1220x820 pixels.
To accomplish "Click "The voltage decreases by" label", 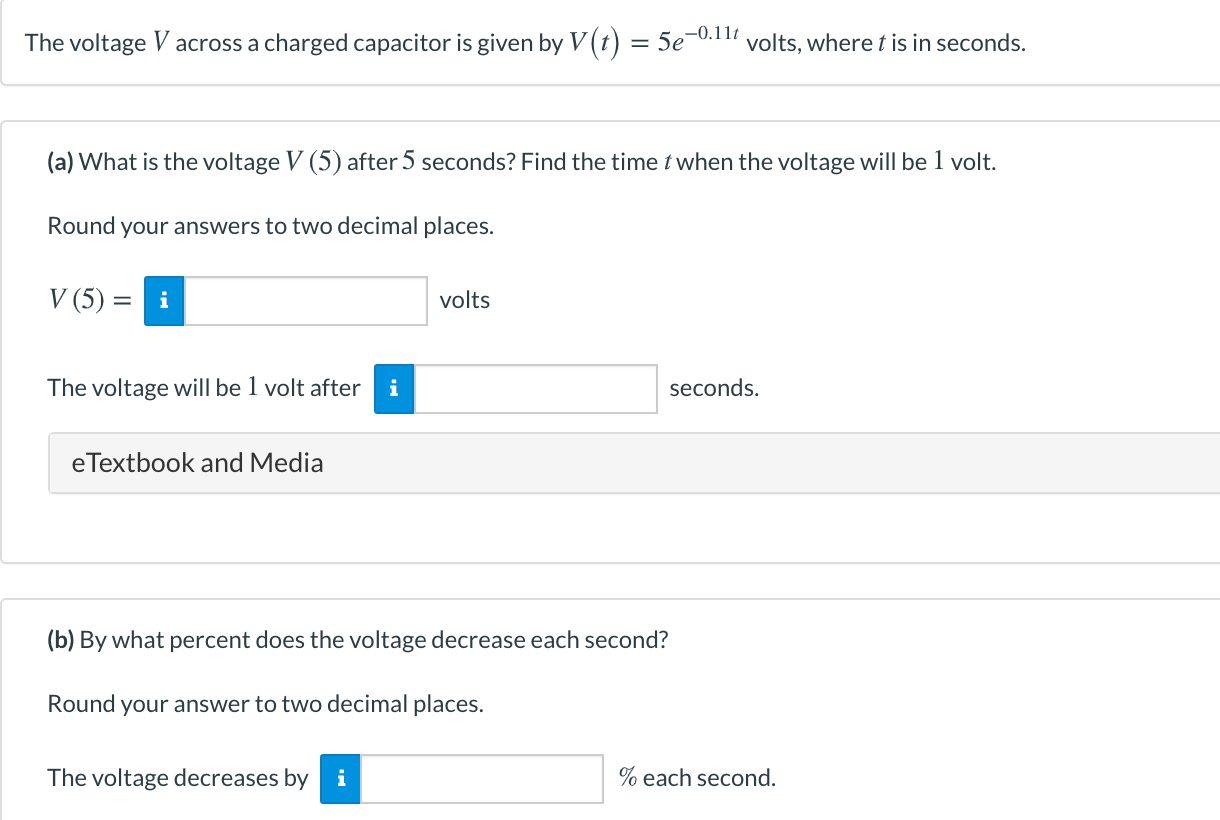I will tap(178, 778).
